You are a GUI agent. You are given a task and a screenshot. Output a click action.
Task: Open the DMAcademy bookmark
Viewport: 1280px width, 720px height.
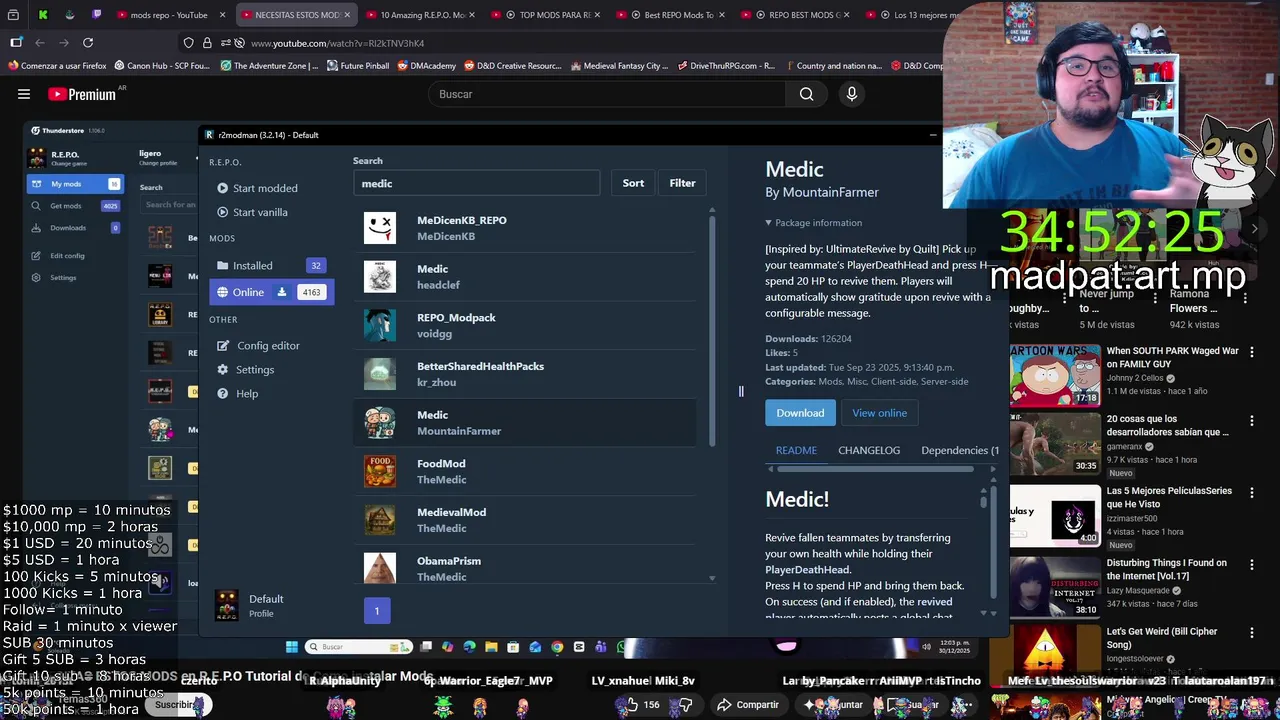(x=426, y=66)
